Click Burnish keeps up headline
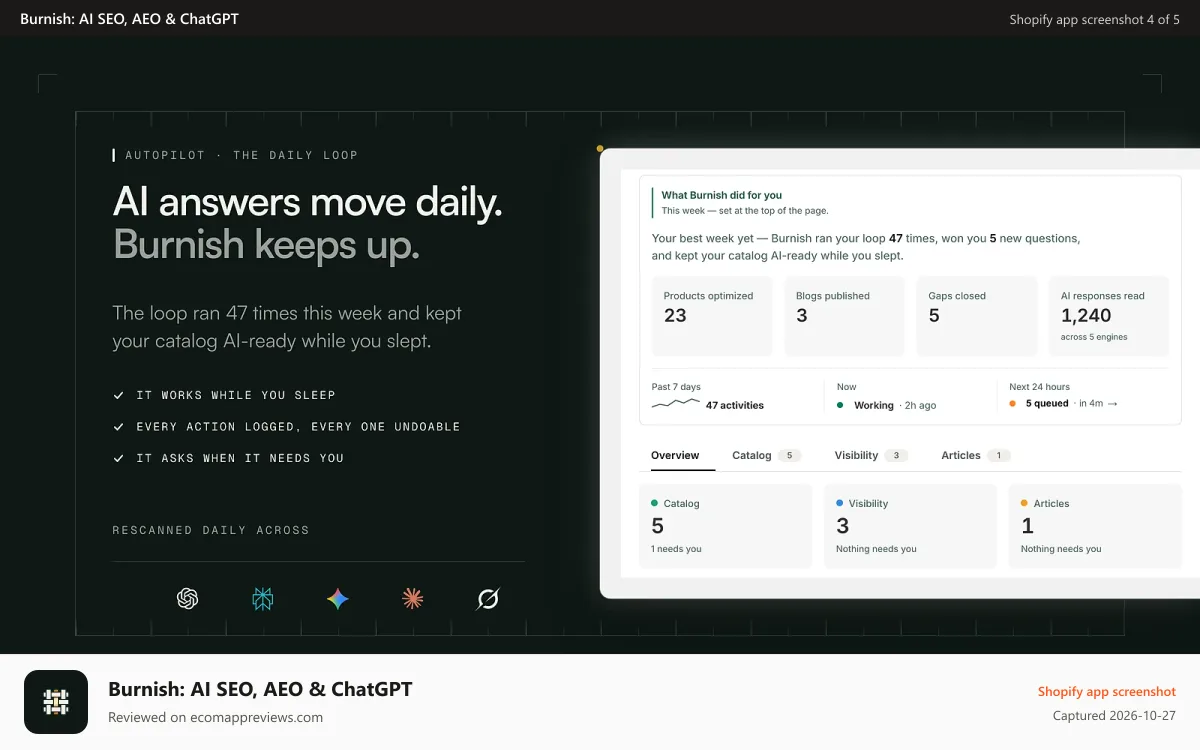Image resolution: width=1200 pixels, height=750 pixels. pyautogui.click(x=266, y=245)
